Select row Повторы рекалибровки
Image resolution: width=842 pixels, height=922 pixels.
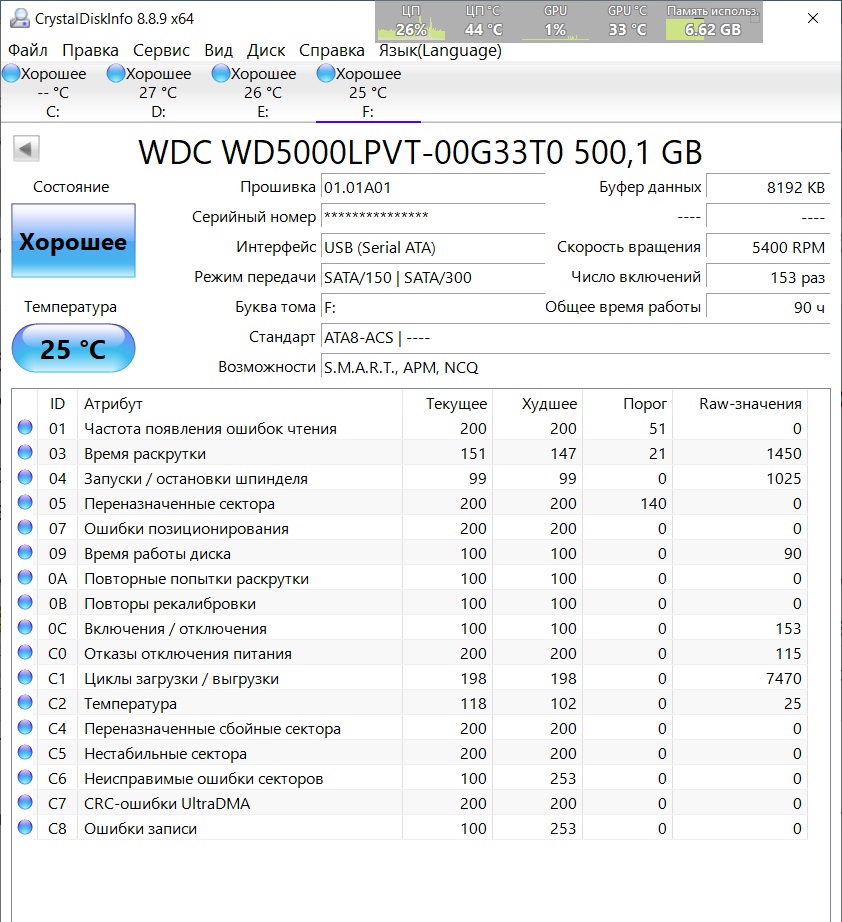tap(410, 603)
